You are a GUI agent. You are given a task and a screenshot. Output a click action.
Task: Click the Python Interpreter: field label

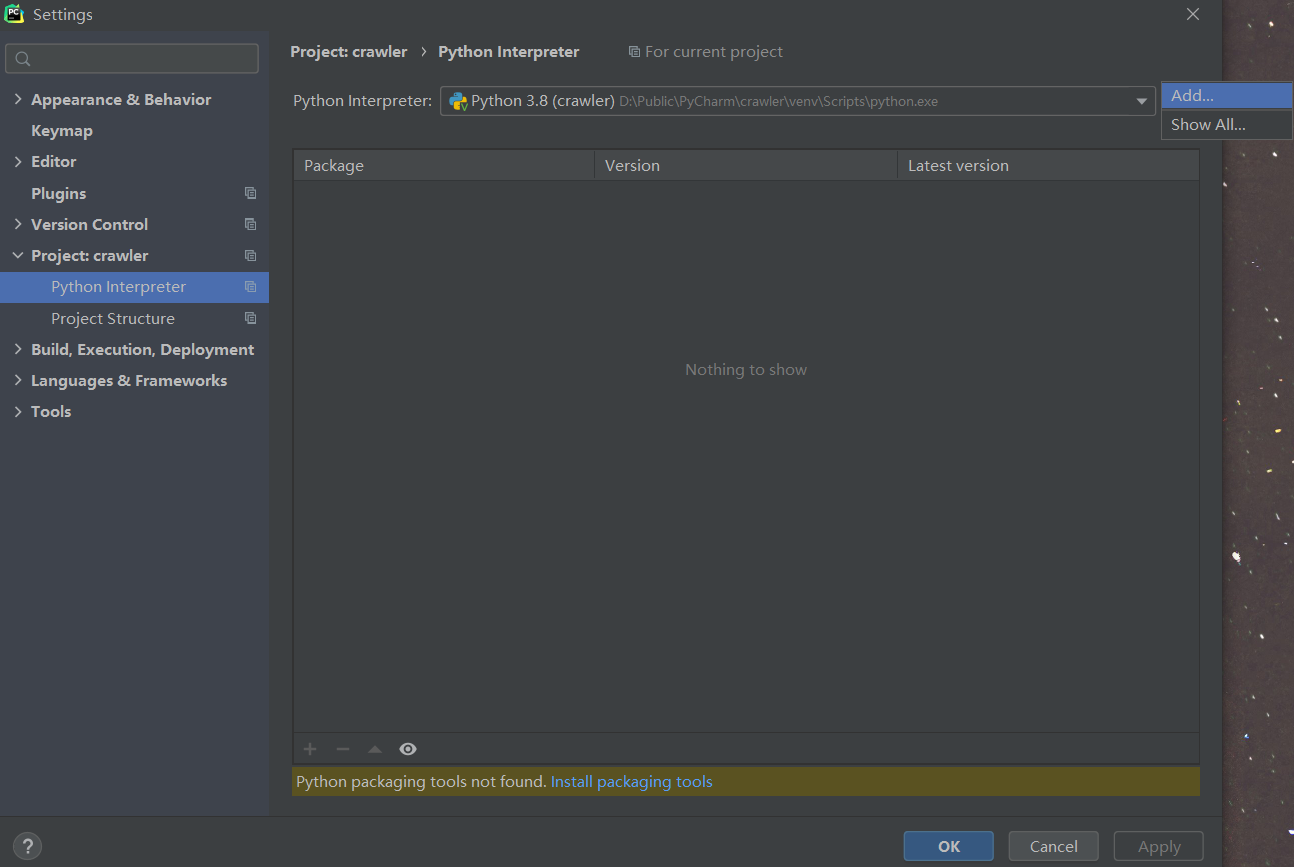click(x=363, y=101)
